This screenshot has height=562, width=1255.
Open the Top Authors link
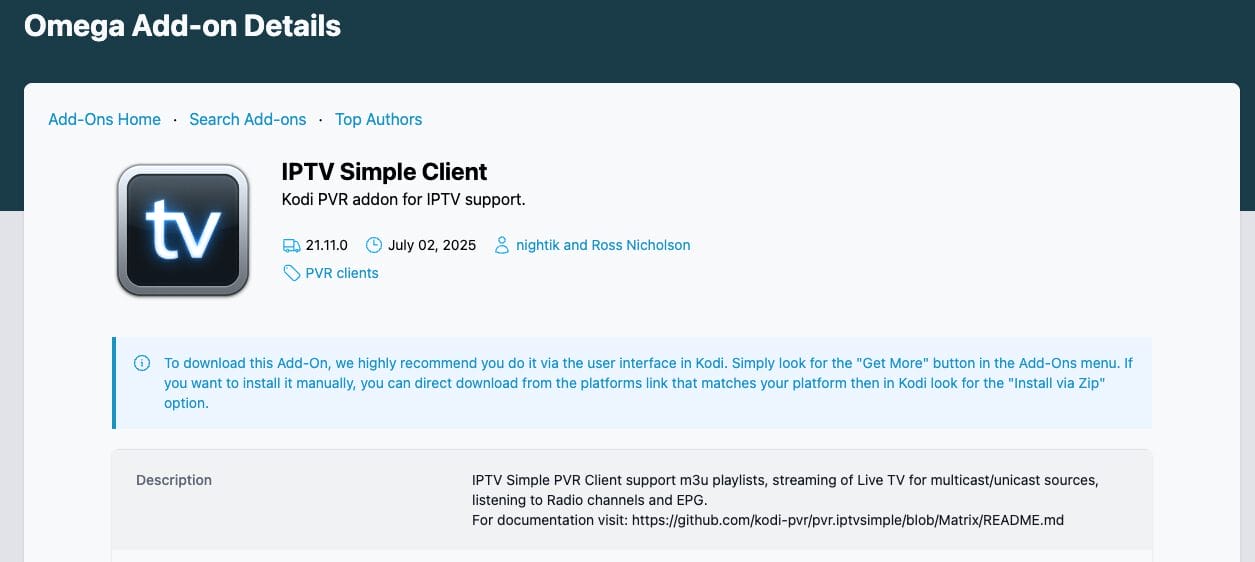click(378, 119)
